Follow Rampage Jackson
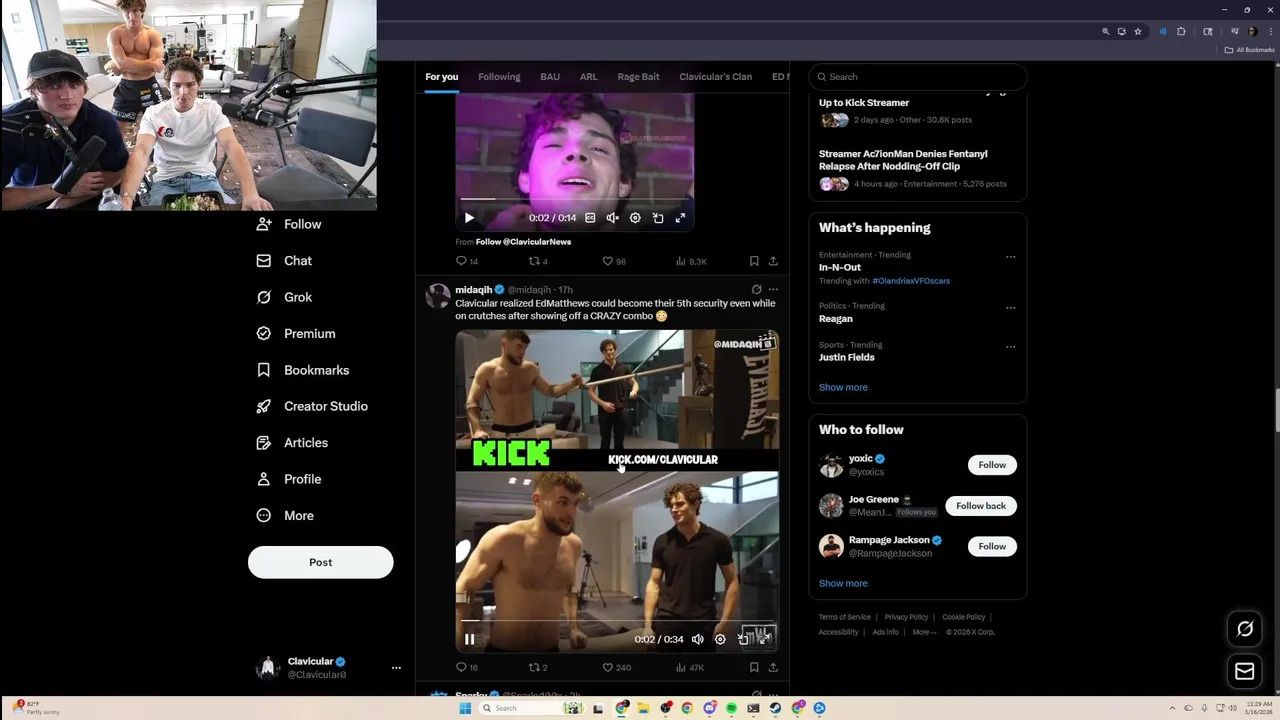 click(x=992, y=547)
